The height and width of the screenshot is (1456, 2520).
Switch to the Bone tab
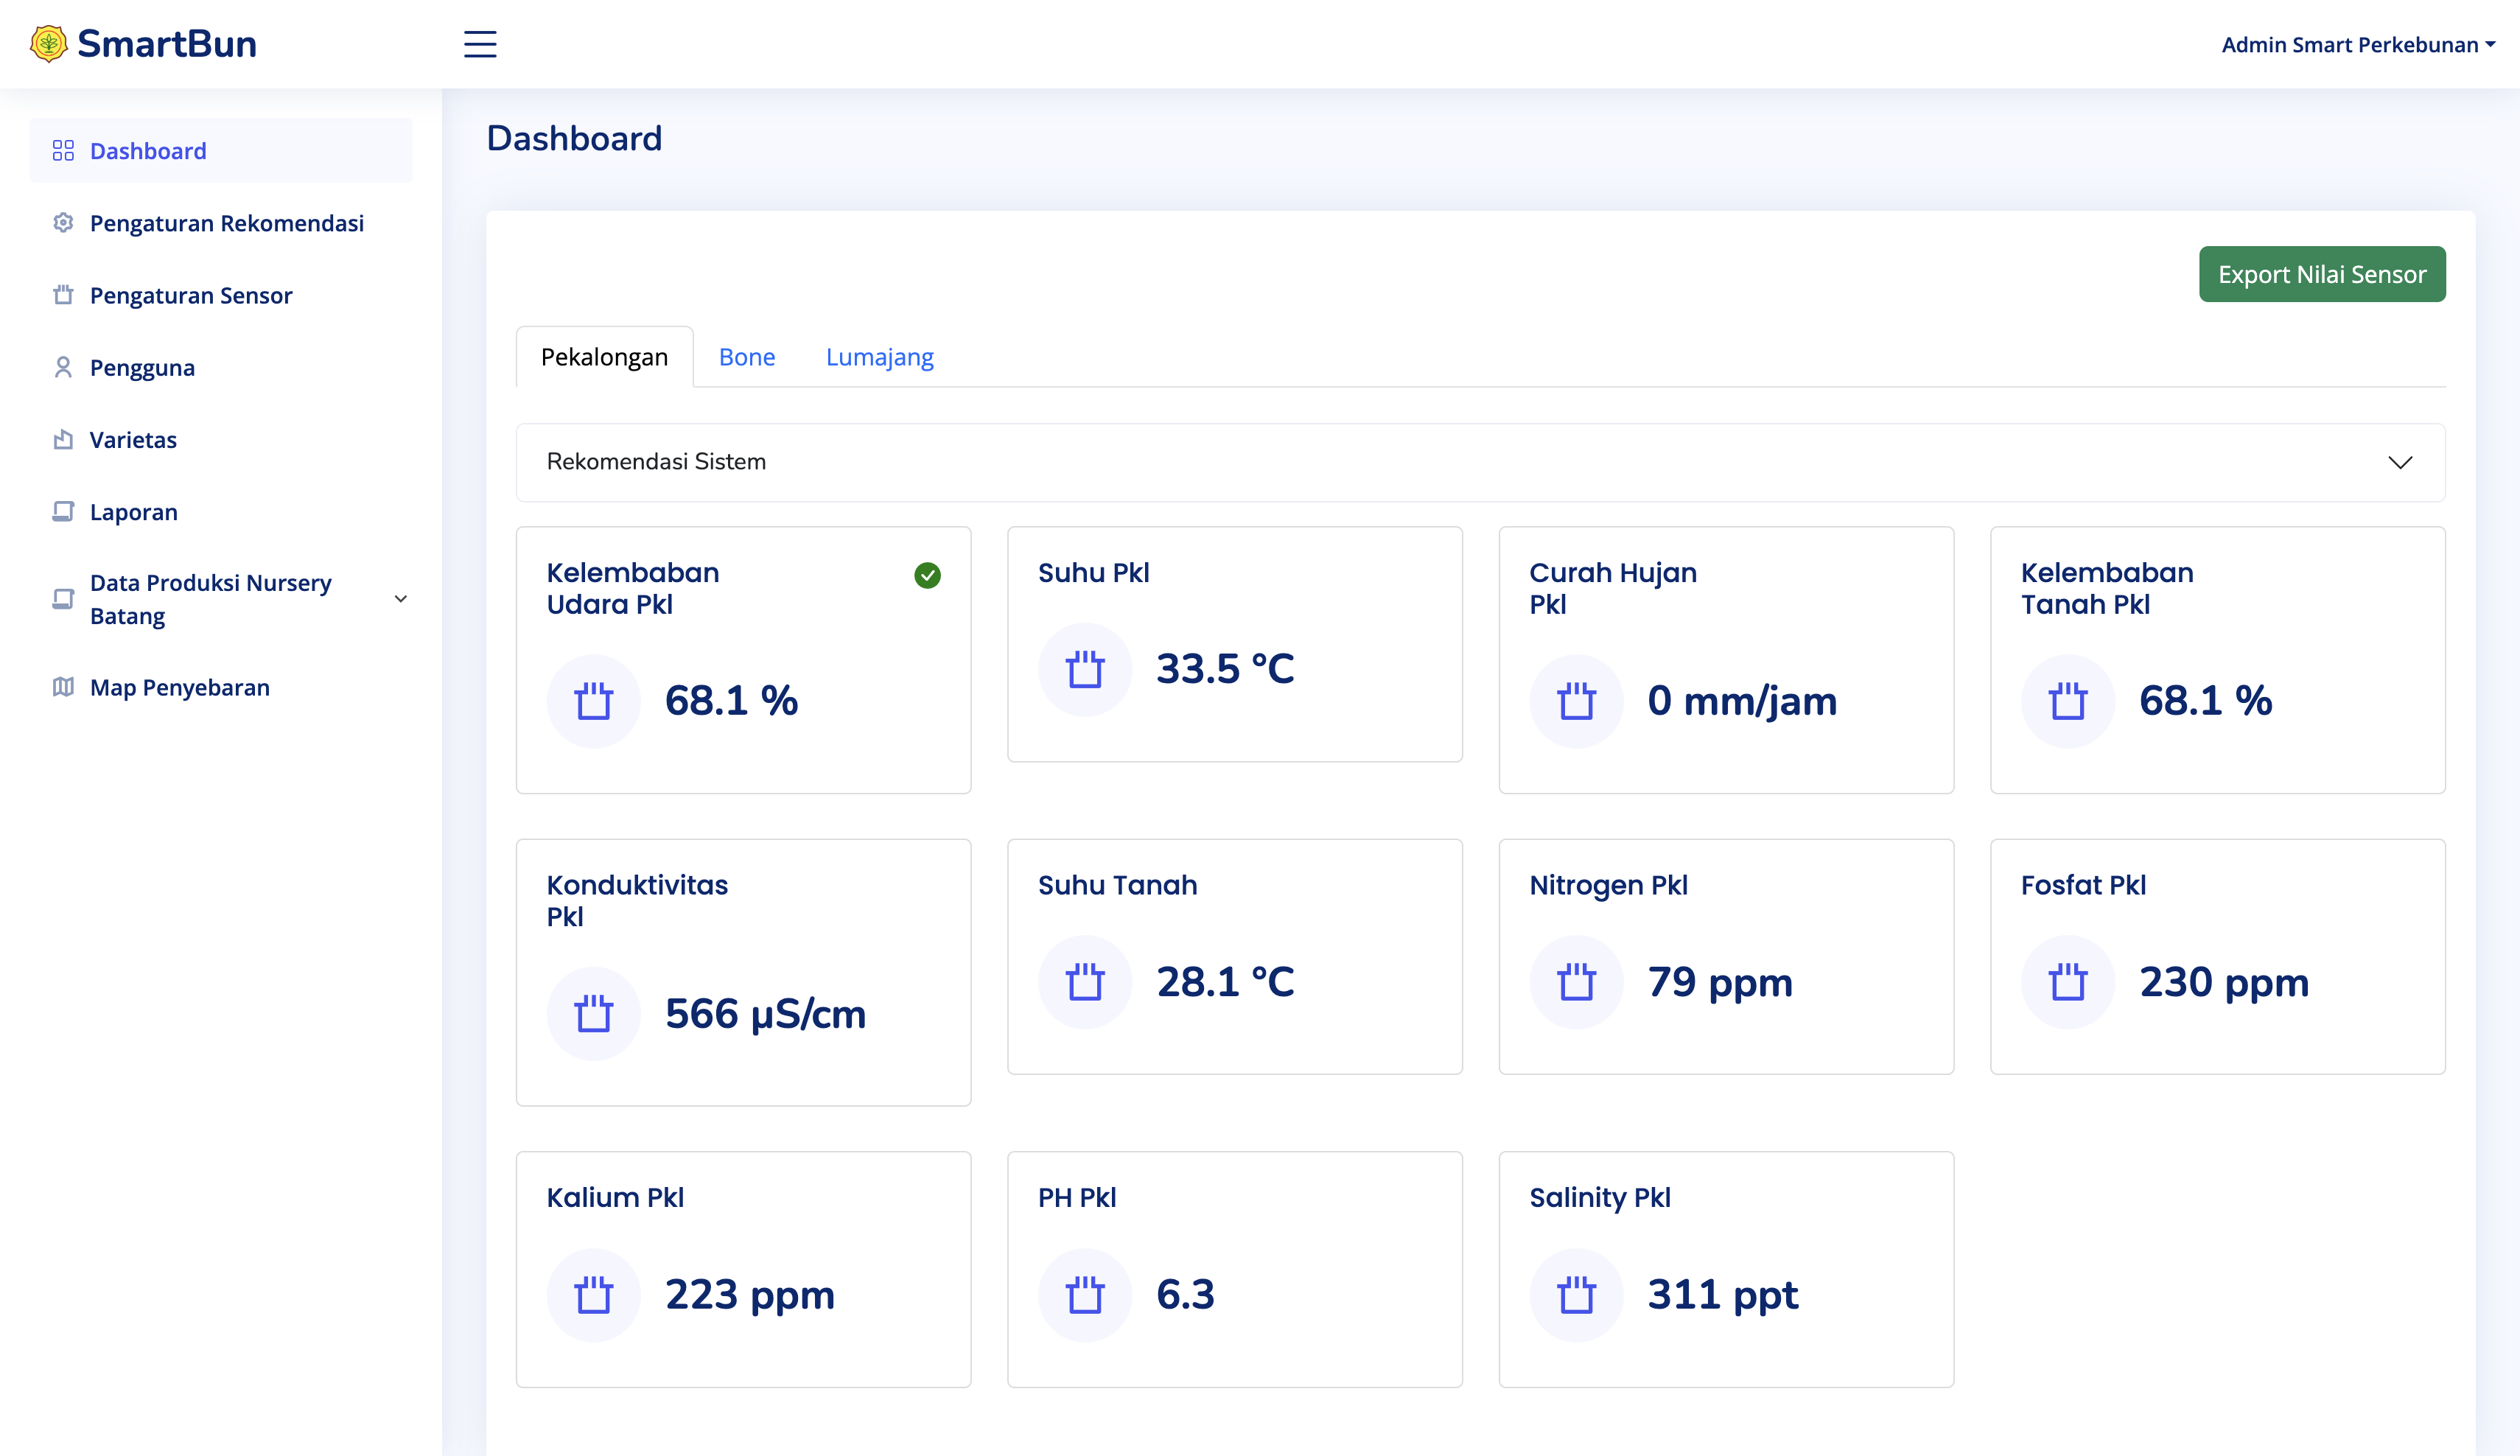[x=747, y=357]
